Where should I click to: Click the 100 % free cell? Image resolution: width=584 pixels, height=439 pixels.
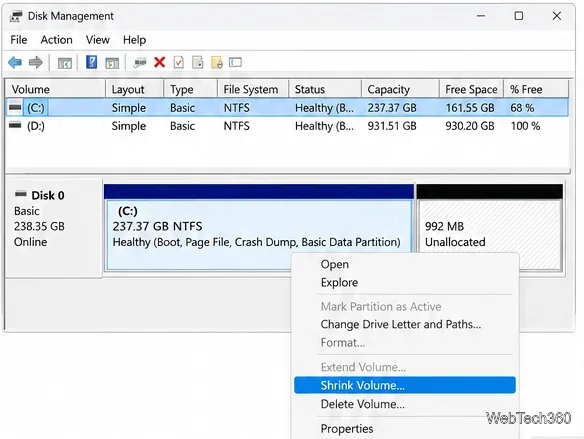click(x=525, y=126)
